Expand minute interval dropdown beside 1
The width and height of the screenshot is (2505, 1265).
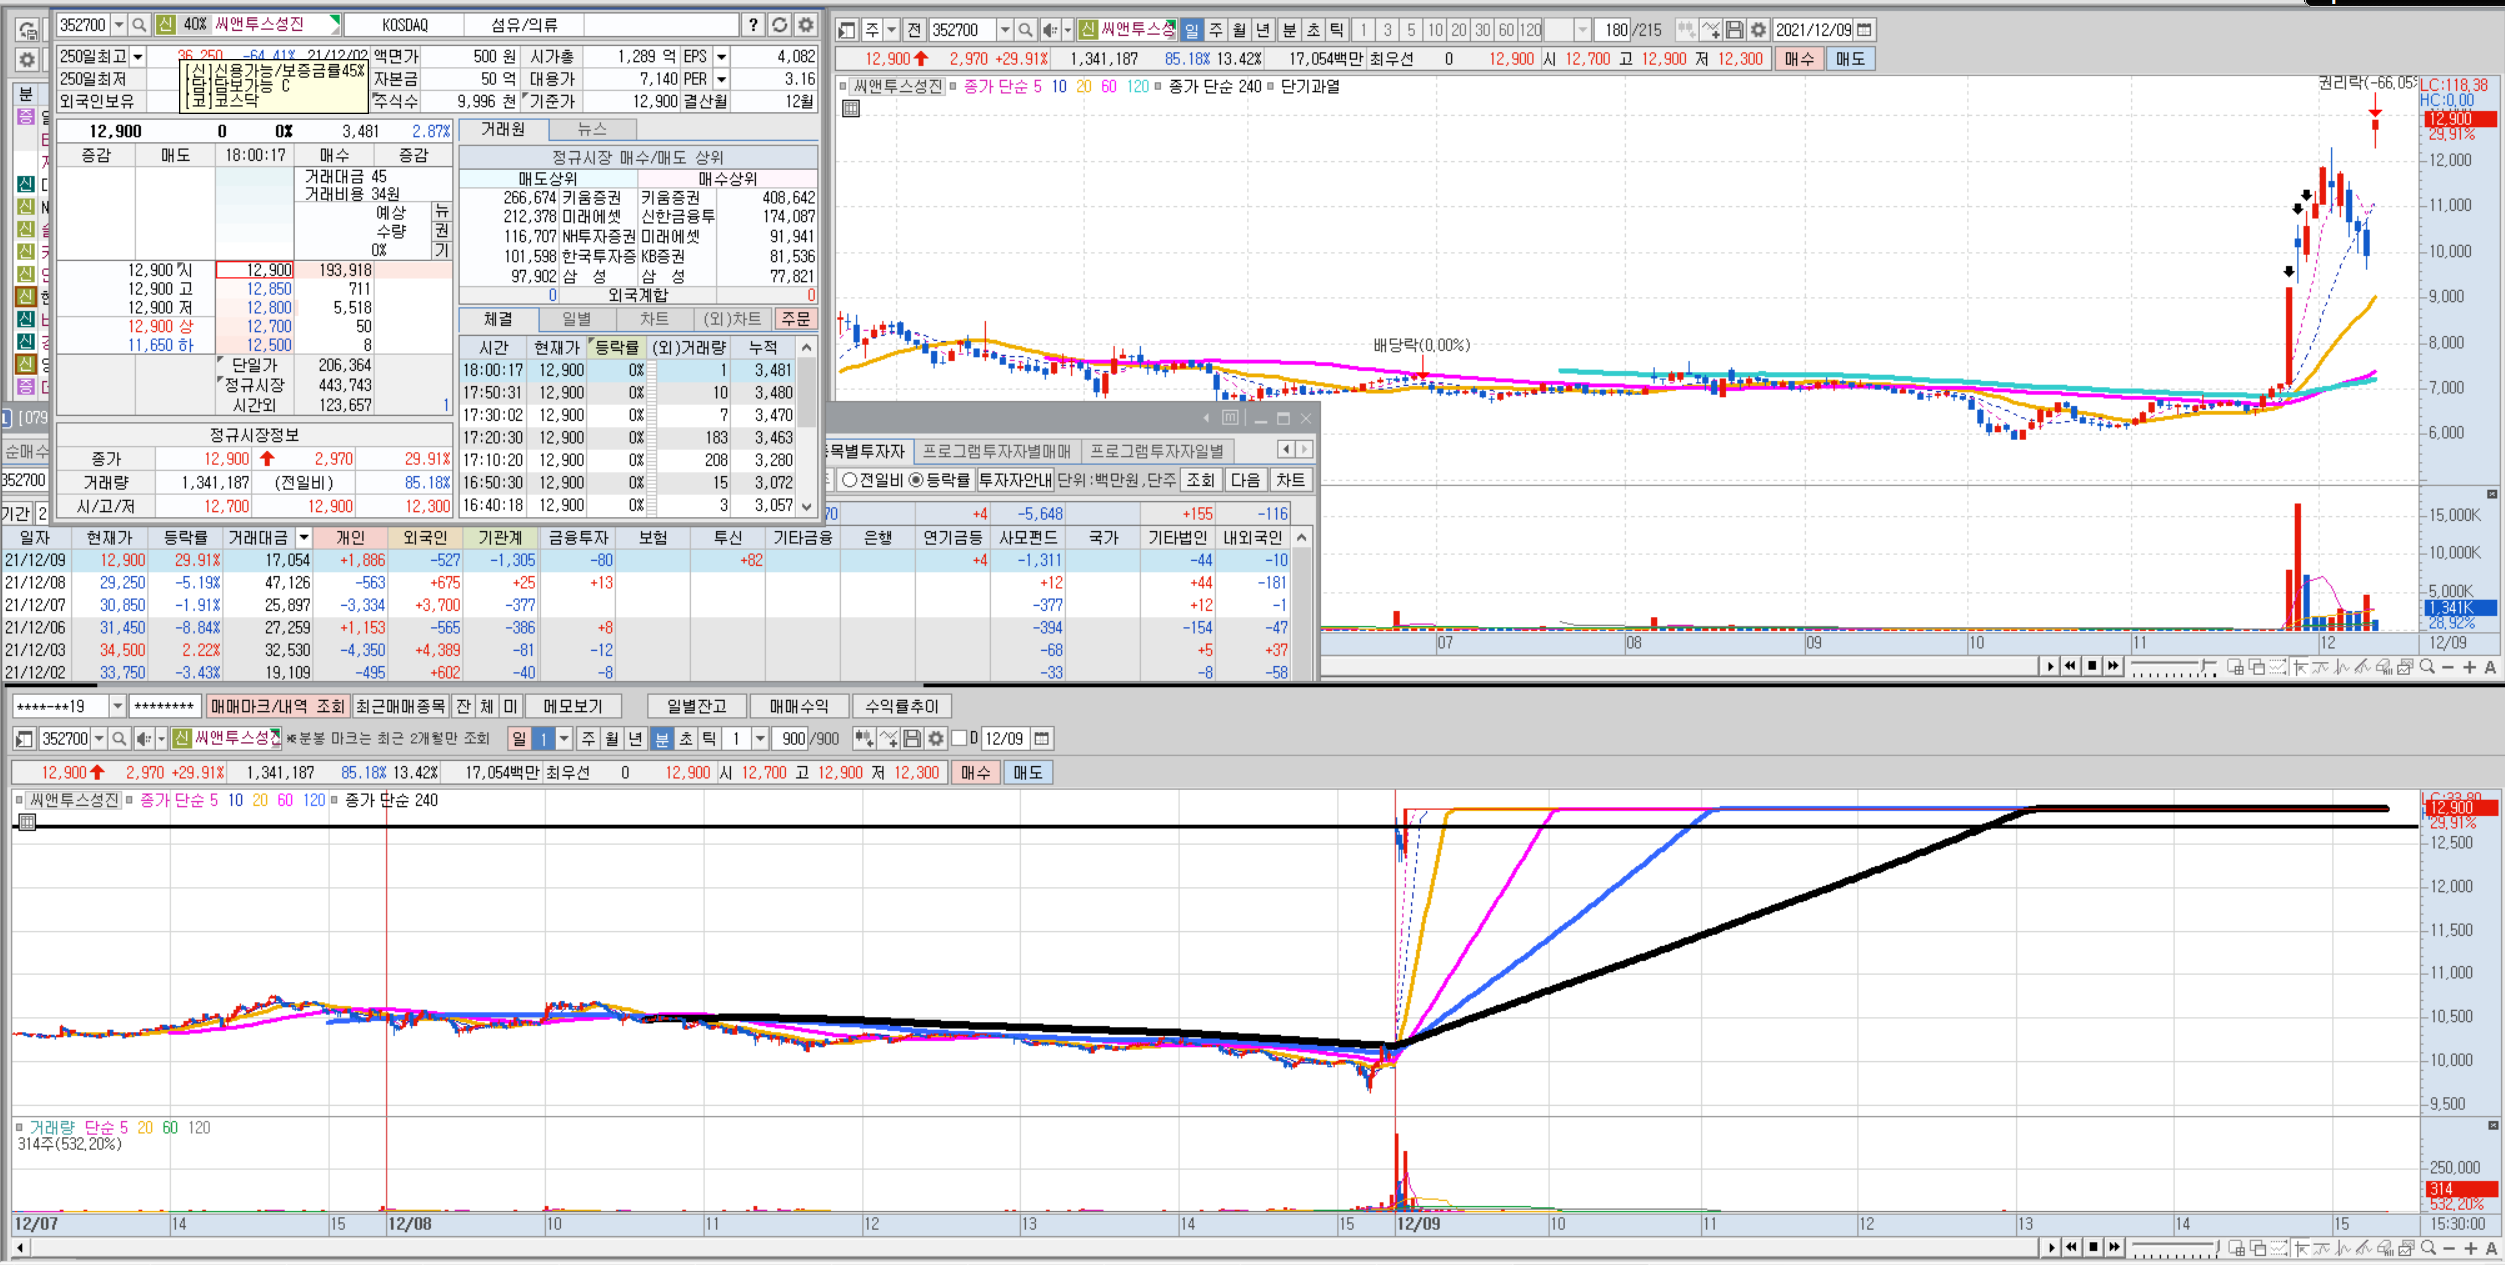760,739
